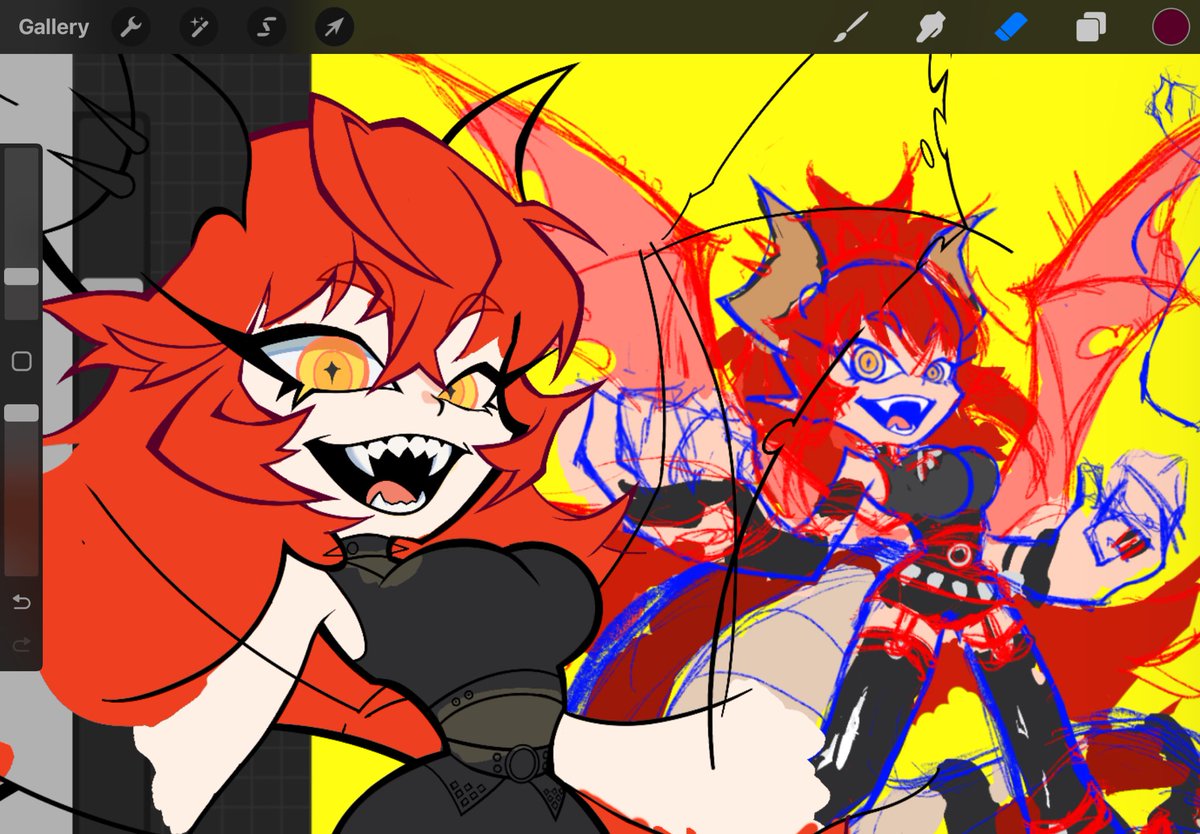Select the Smudge tool
Image resolution: width=1200 pixels, height=834 pixels.
coord(931,27)
